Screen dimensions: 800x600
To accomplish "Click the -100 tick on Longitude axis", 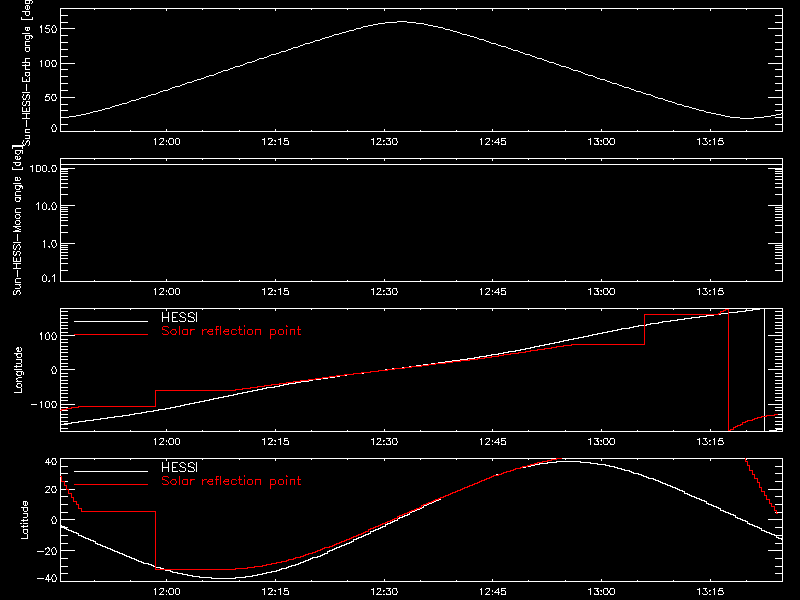I will tap(44, 404).
